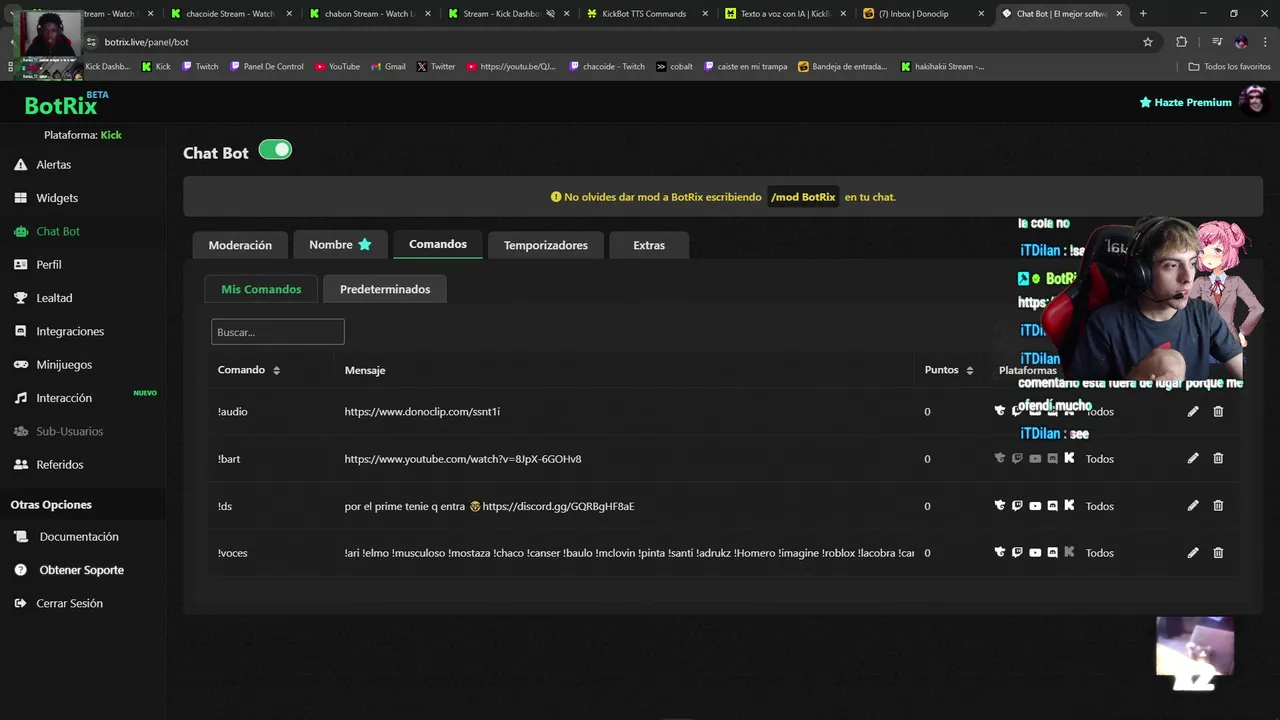1280x720 pixels.
Task: Show the Mis Comandos list
Action: (261, 289)
